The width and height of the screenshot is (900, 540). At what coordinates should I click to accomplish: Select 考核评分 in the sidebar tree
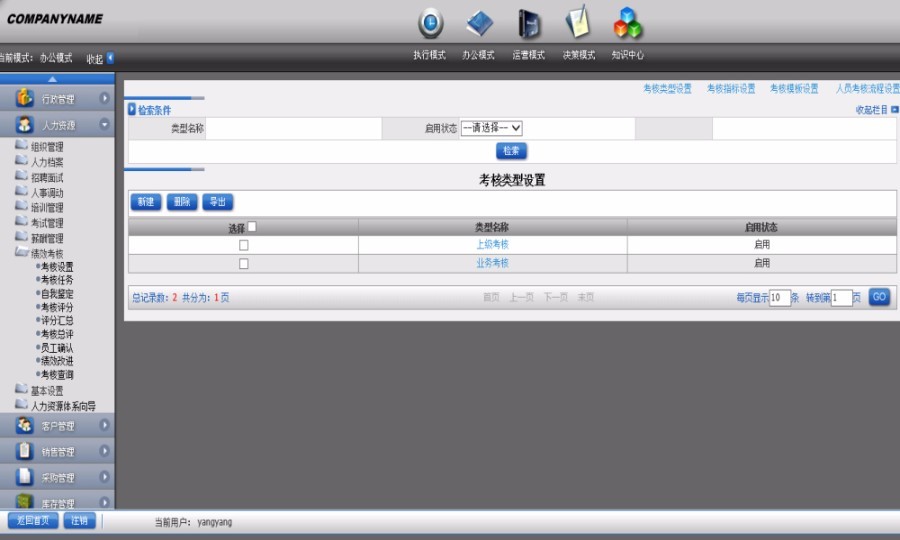[x=57, y=307]
